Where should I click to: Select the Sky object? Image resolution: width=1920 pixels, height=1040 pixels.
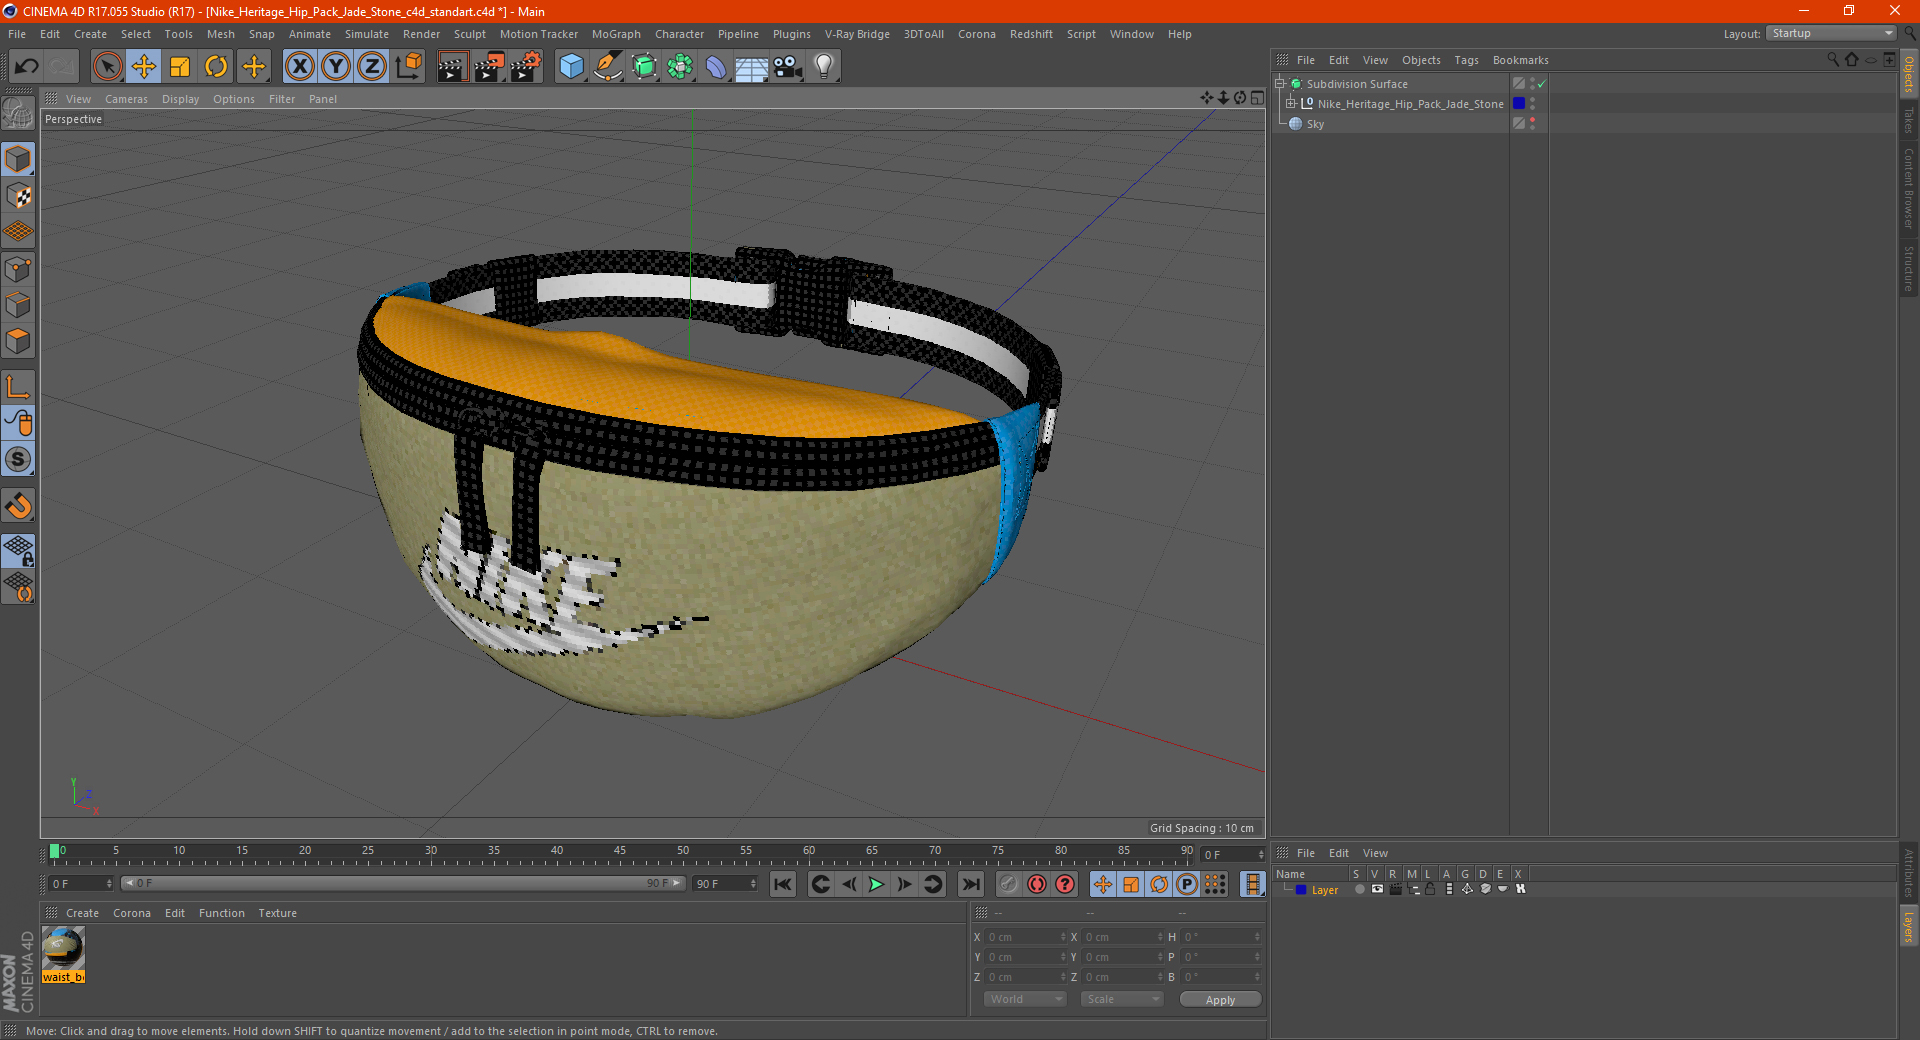[x=1315, y=124]
